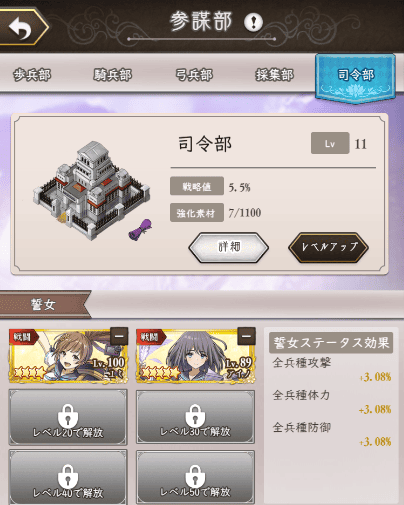Click the 詳細 details button
Viewport: 404px width, 505px height.
[229, 247]
